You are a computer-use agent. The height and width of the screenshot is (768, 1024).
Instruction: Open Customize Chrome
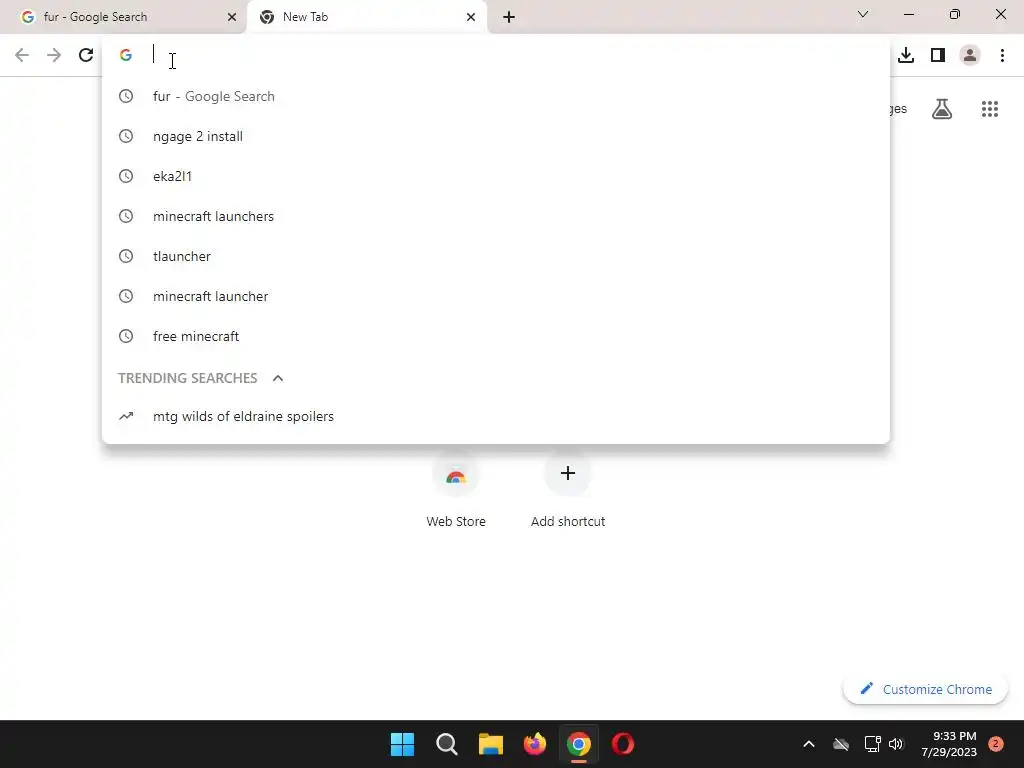(x=925, y=689)
